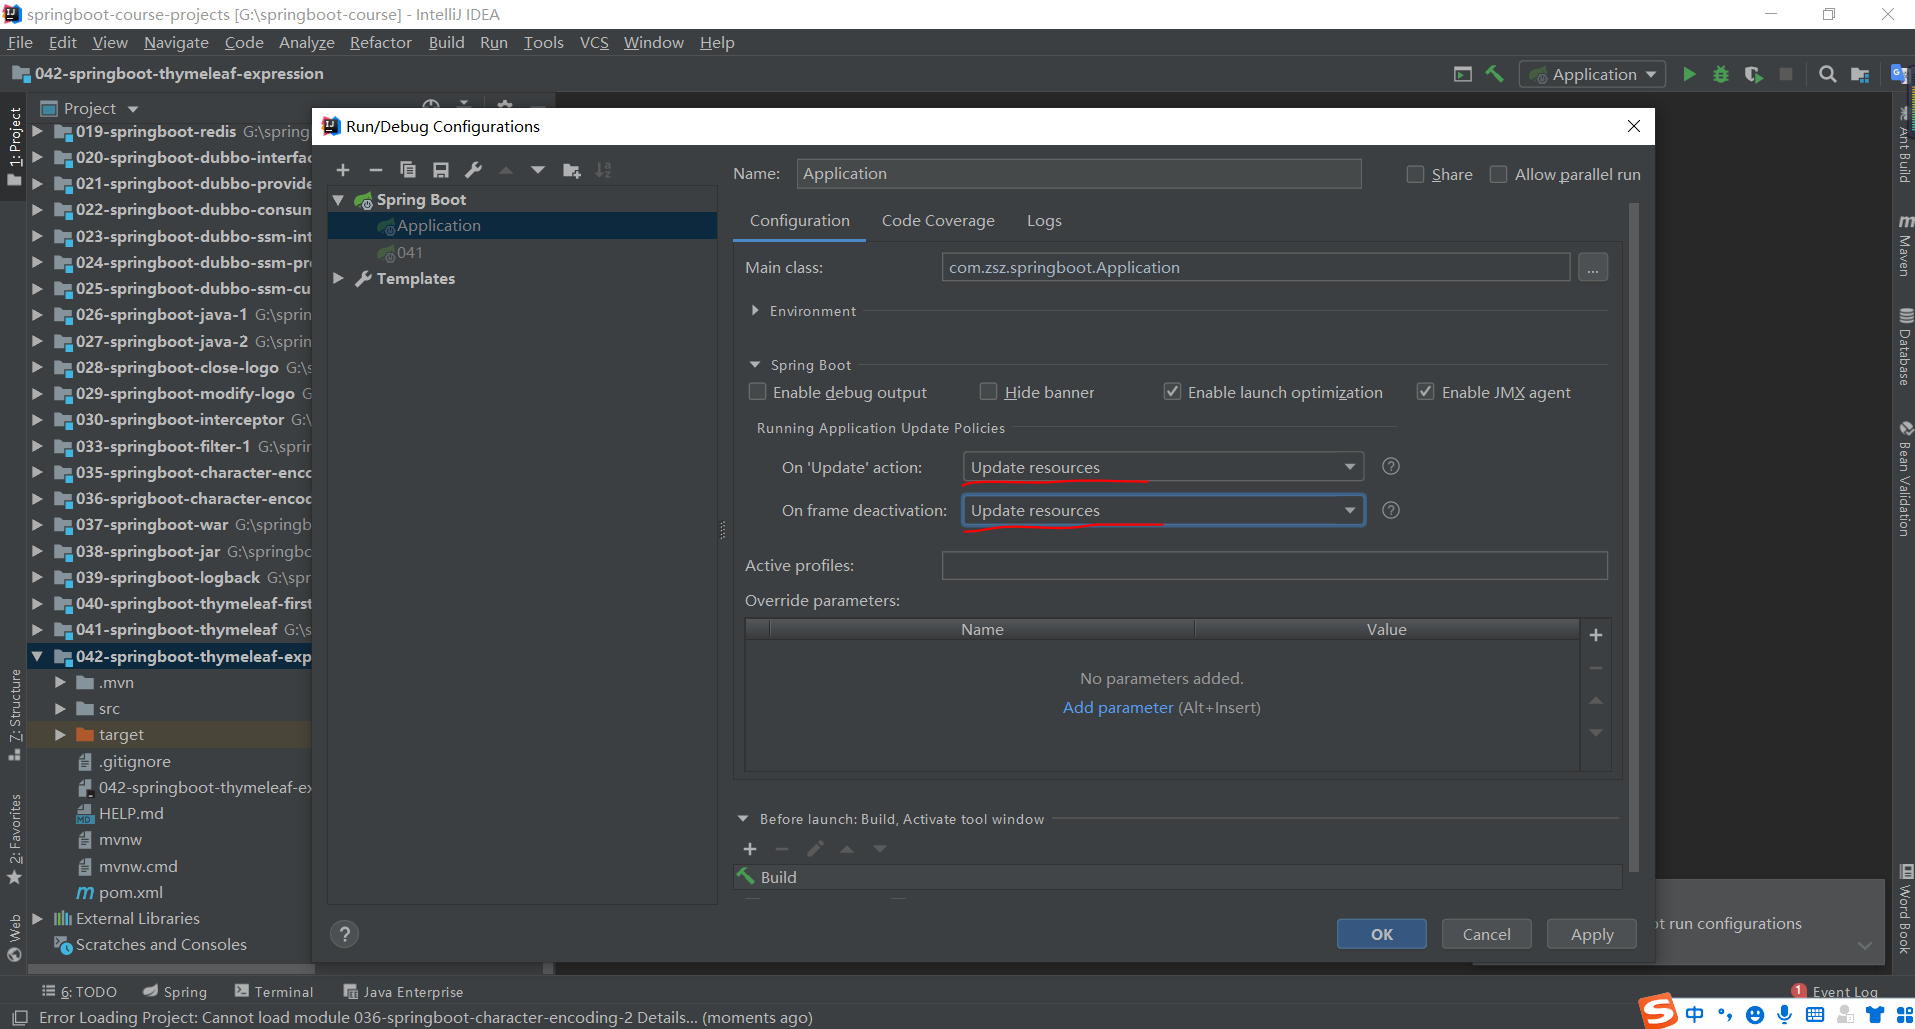Screen dimensions: 1915x1029
Task: Open On 'Update' action dropdown
Action: (1164, 467)
